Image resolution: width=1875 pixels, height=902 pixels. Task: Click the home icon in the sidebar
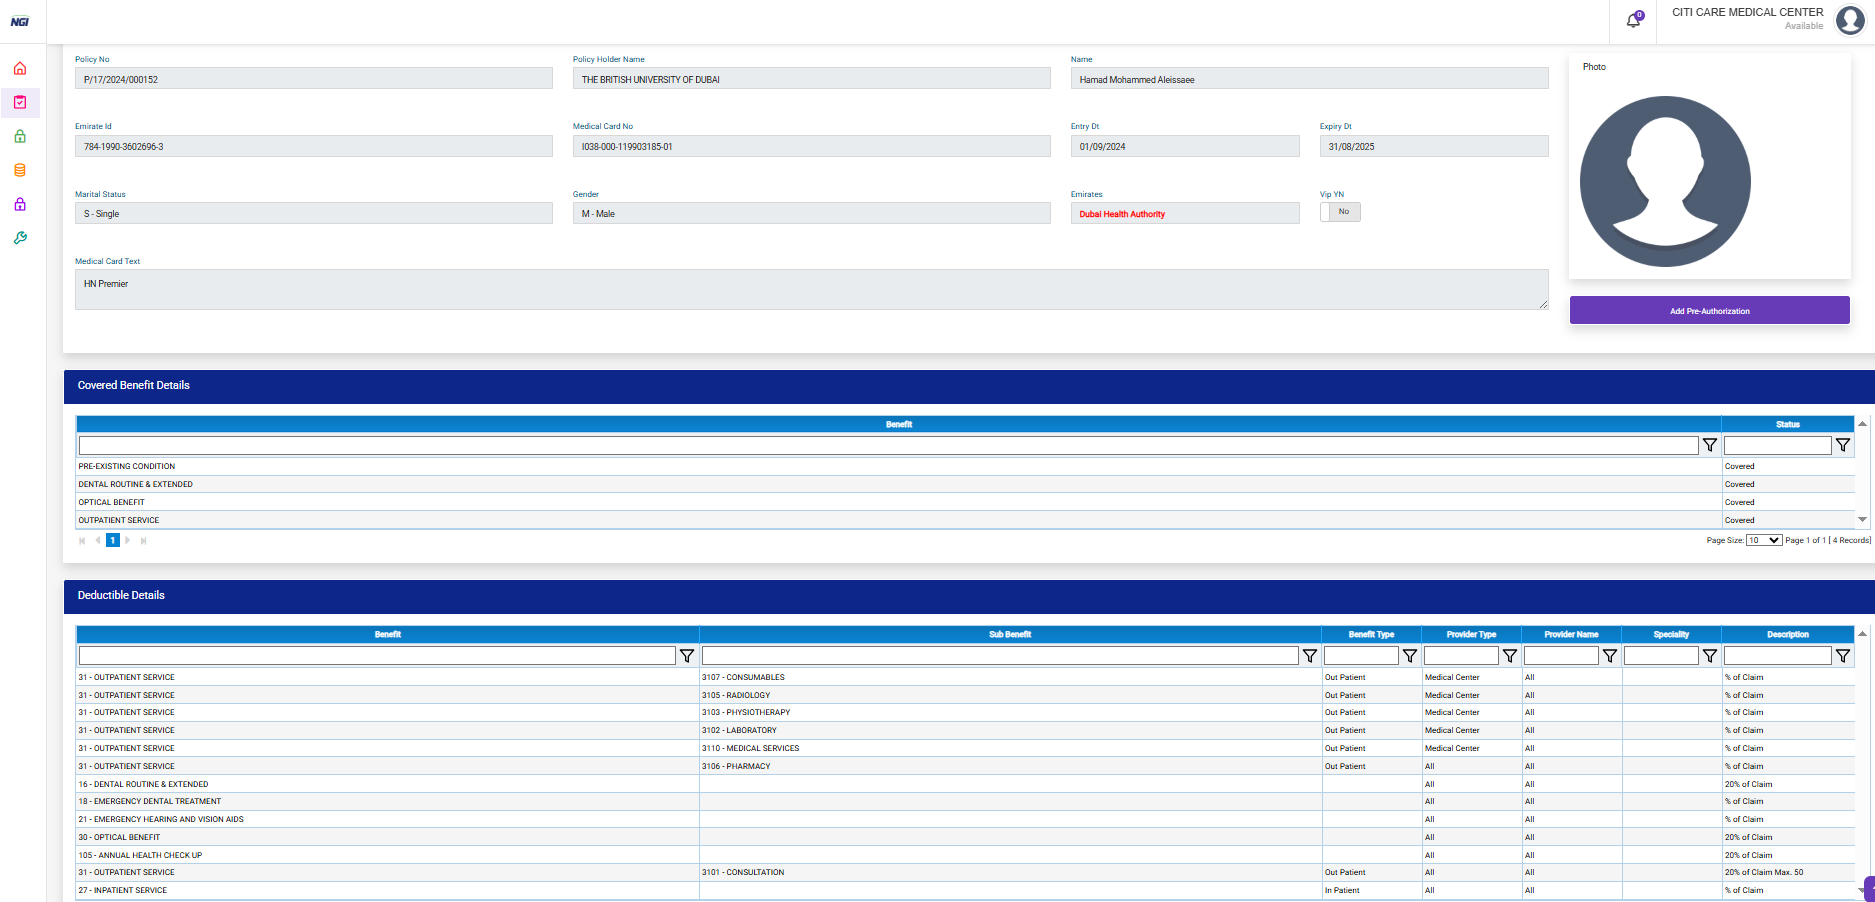click(x=20, y=69)
